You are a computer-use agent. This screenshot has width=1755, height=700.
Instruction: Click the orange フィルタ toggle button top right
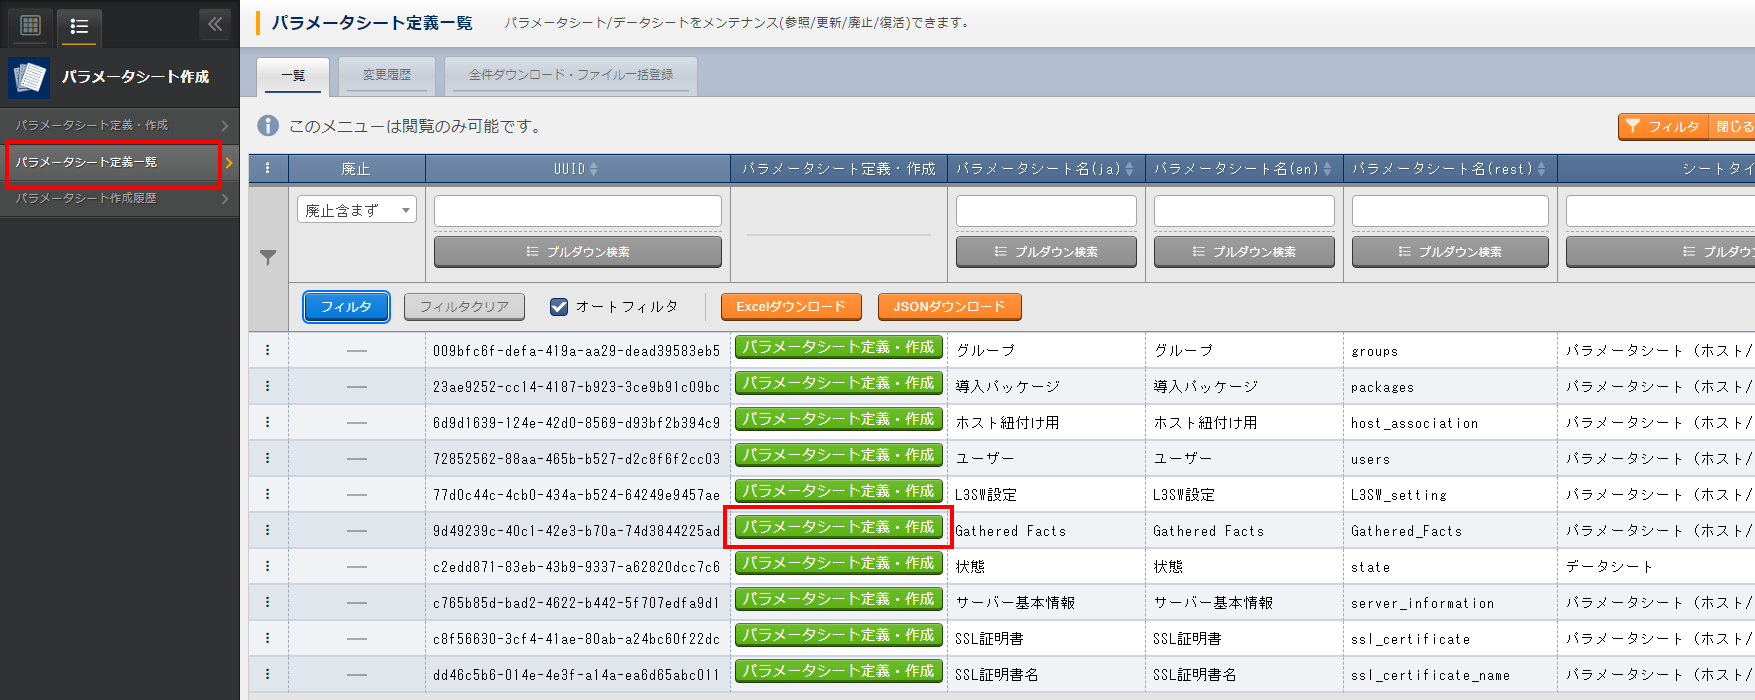1664,127
